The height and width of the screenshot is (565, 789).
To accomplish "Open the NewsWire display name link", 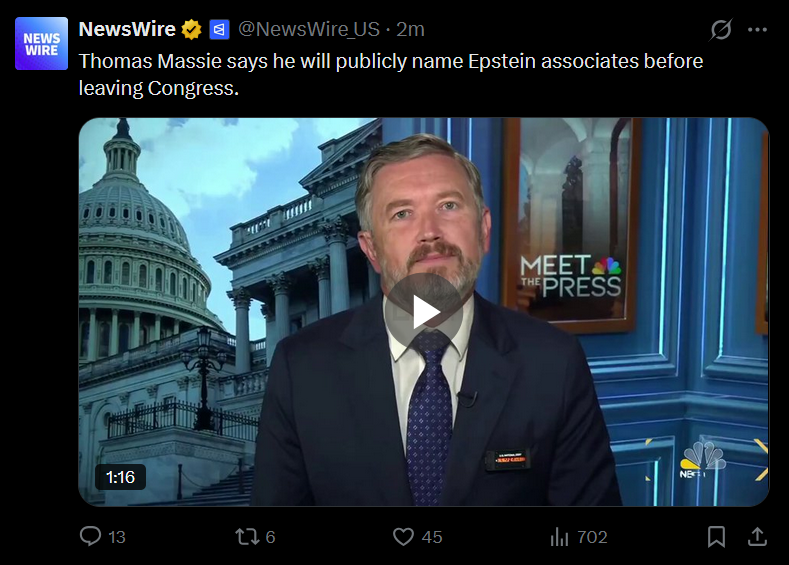I will coord(127,29).
